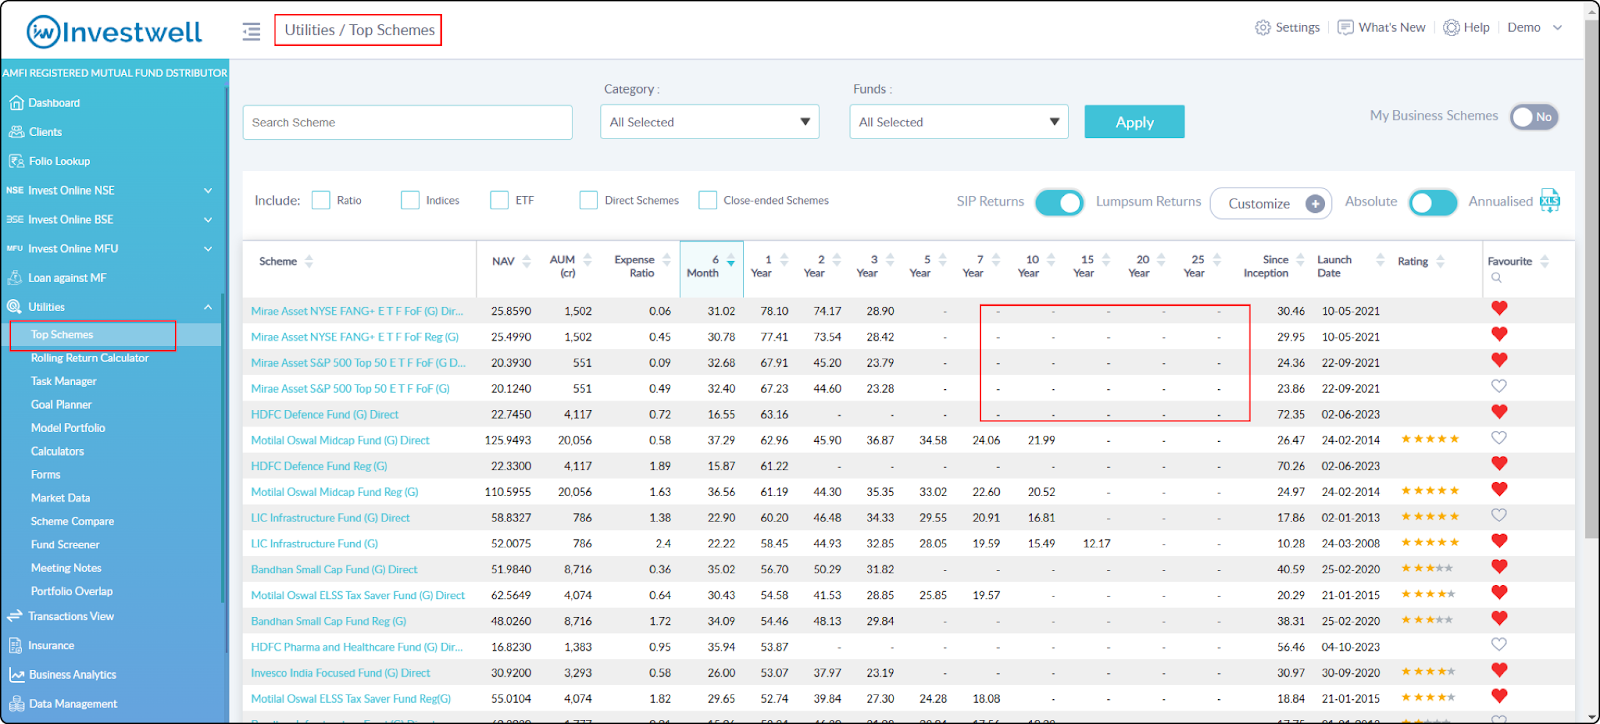The height and width of the screenshot is (724, 1600).
Task: Toggle SIP / Lumpsum Returns switch
Action: (x=1059, y=203)
